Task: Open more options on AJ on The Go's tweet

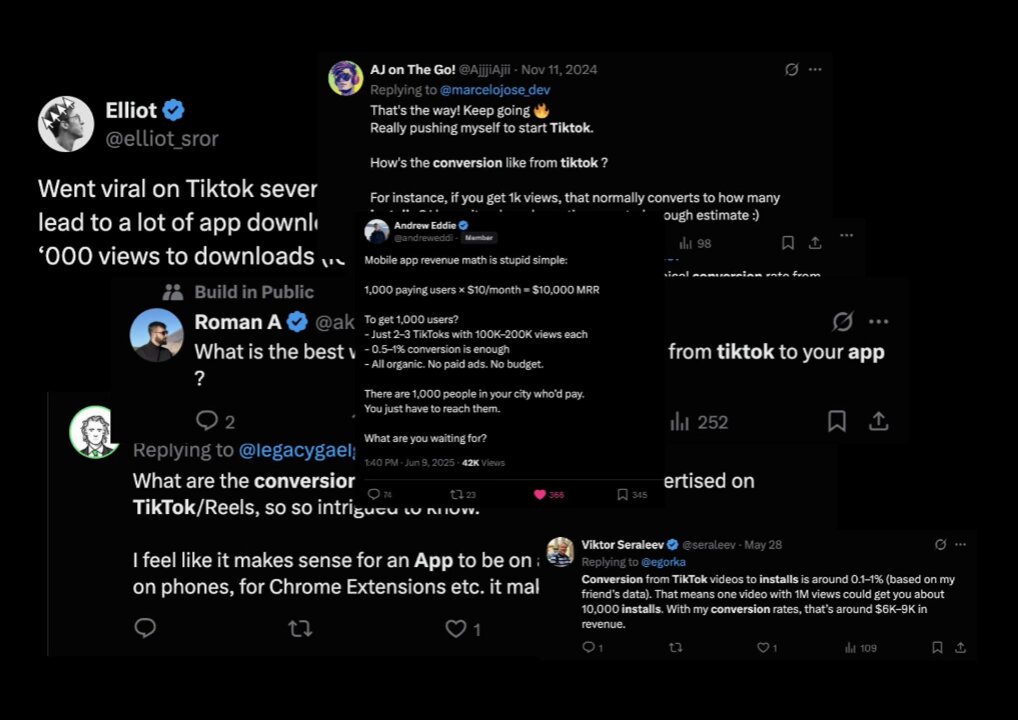Action: pyautogui.click(x=815, y=69)
